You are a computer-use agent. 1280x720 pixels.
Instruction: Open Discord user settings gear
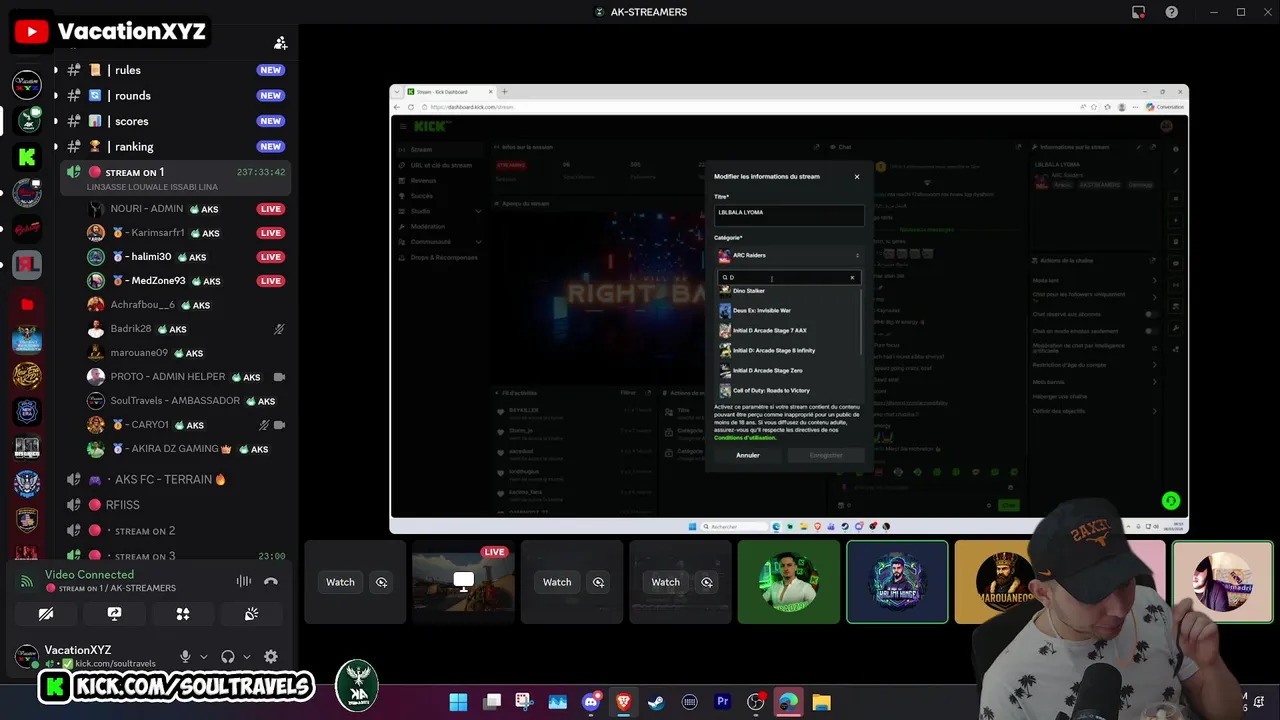[271, 656]
